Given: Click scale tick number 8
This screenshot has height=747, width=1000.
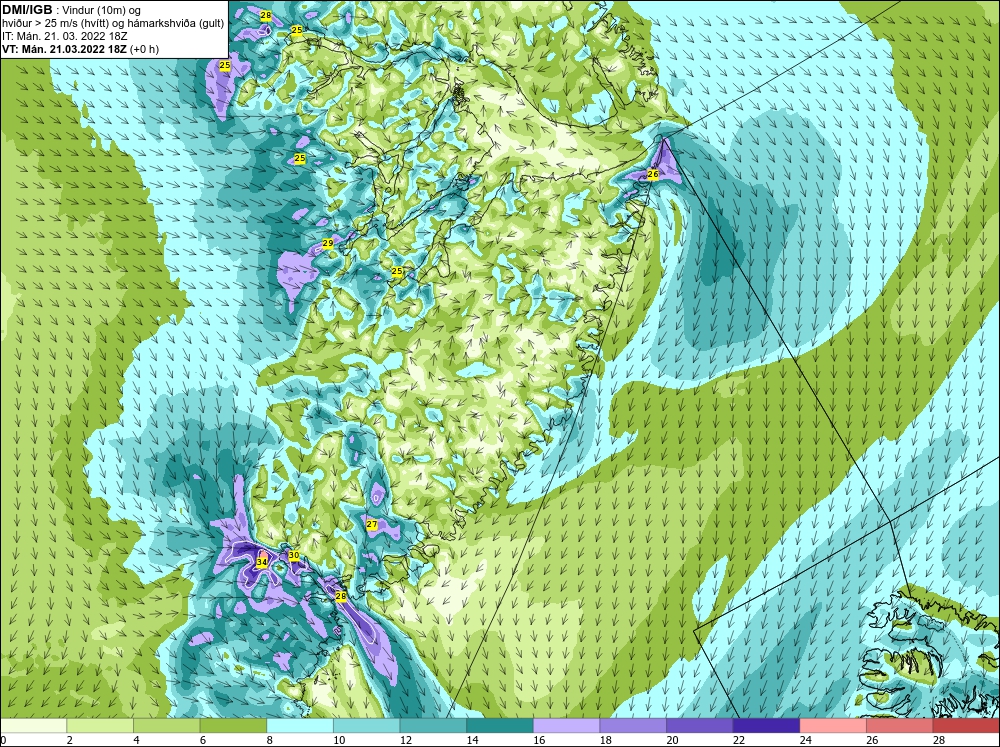Looking at the screenshot, I should (269, 740).
